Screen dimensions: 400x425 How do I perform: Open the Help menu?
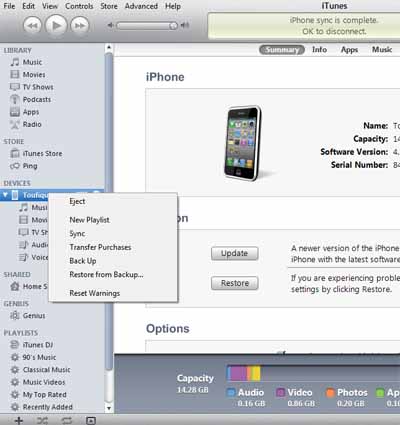click(173, 6)
